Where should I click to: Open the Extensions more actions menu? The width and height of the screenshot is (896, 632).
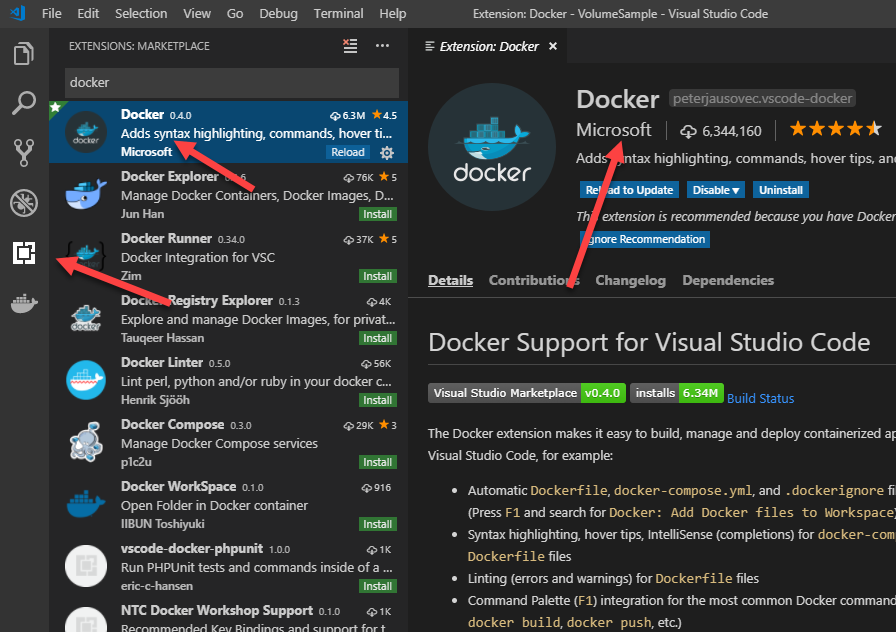coord(382,46)
